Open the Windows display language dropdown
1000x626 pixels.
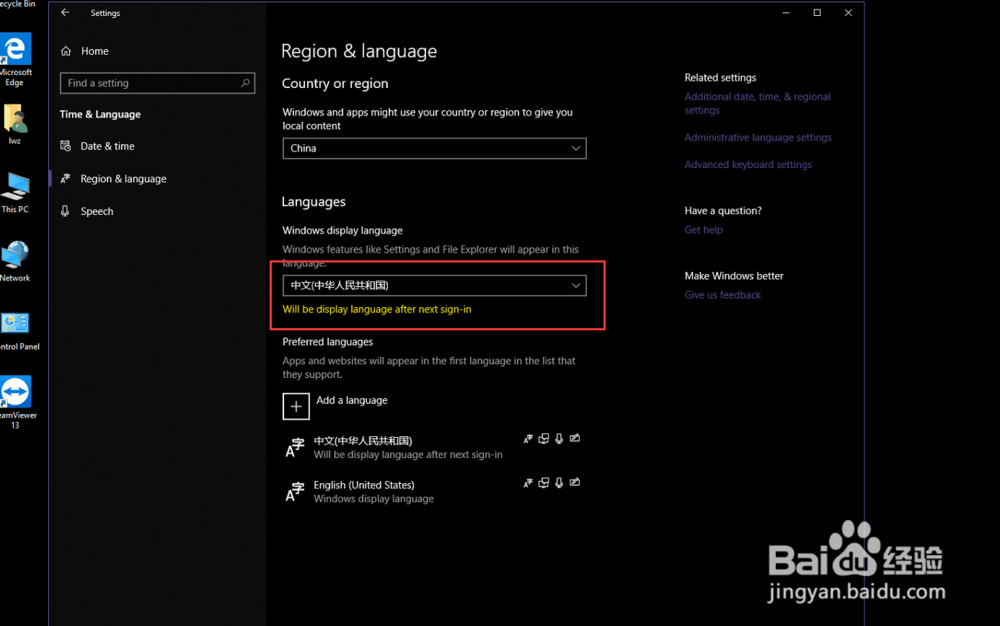tap(434, 285)
